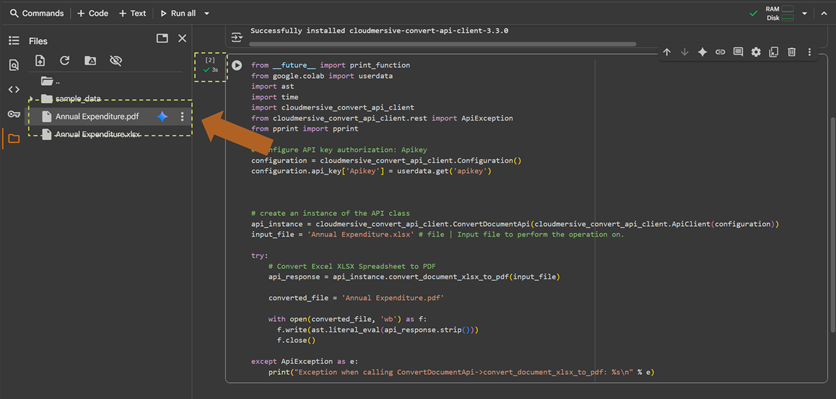
Task: Open the Table of contents sidebar icon
Action: (x=14, y=41)
